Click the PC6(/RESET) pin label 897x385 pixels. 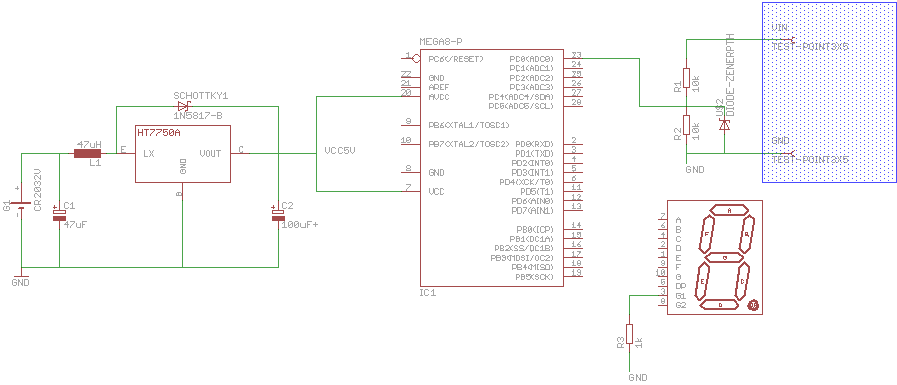click(x=456, y=58)
